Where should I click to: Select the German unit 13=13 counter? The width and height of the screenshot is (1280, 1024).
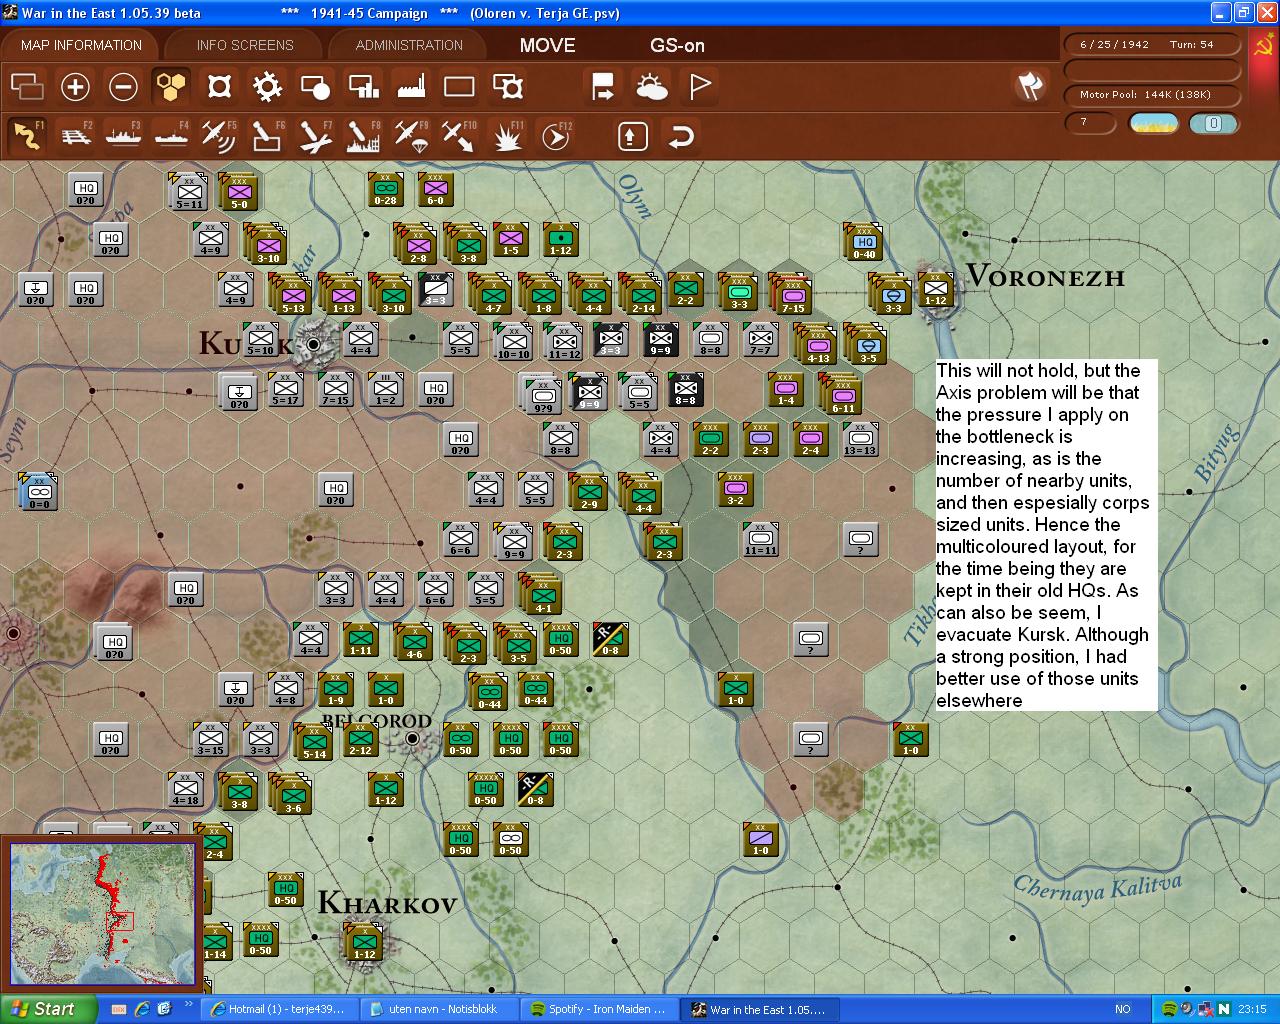point(860,439)
